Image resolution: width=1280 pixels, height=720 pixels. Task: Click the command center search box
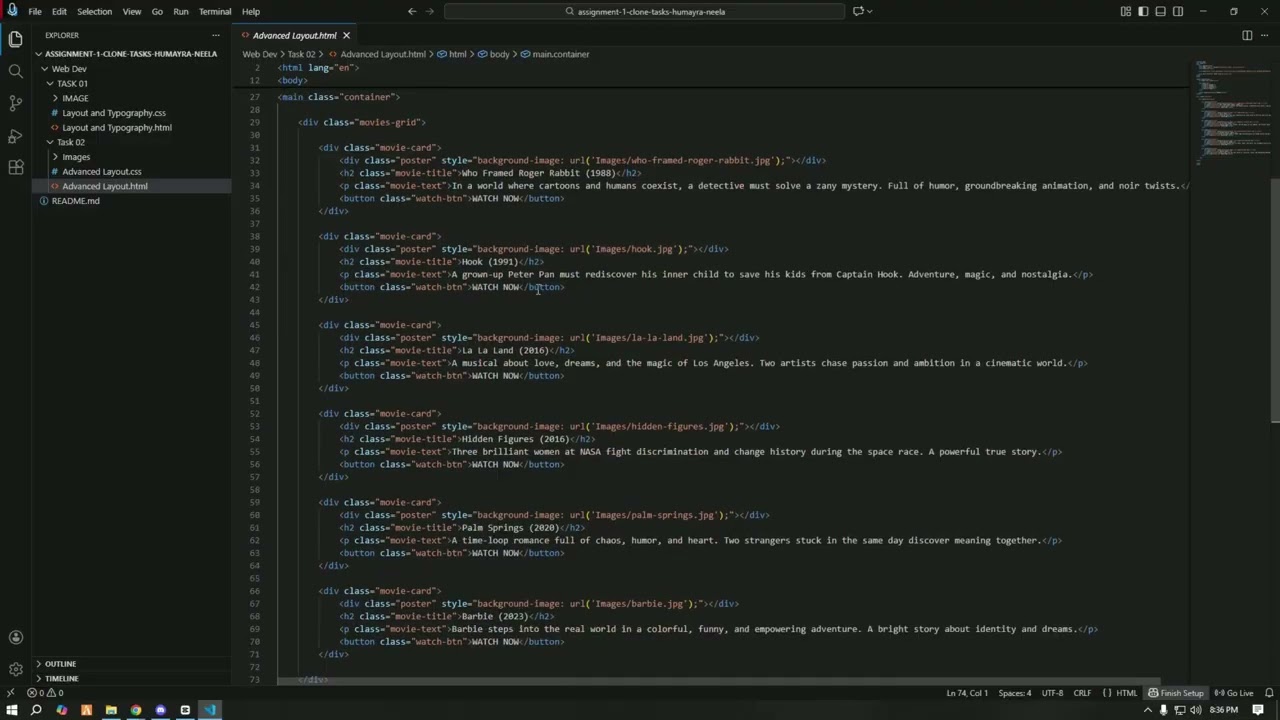644,11
